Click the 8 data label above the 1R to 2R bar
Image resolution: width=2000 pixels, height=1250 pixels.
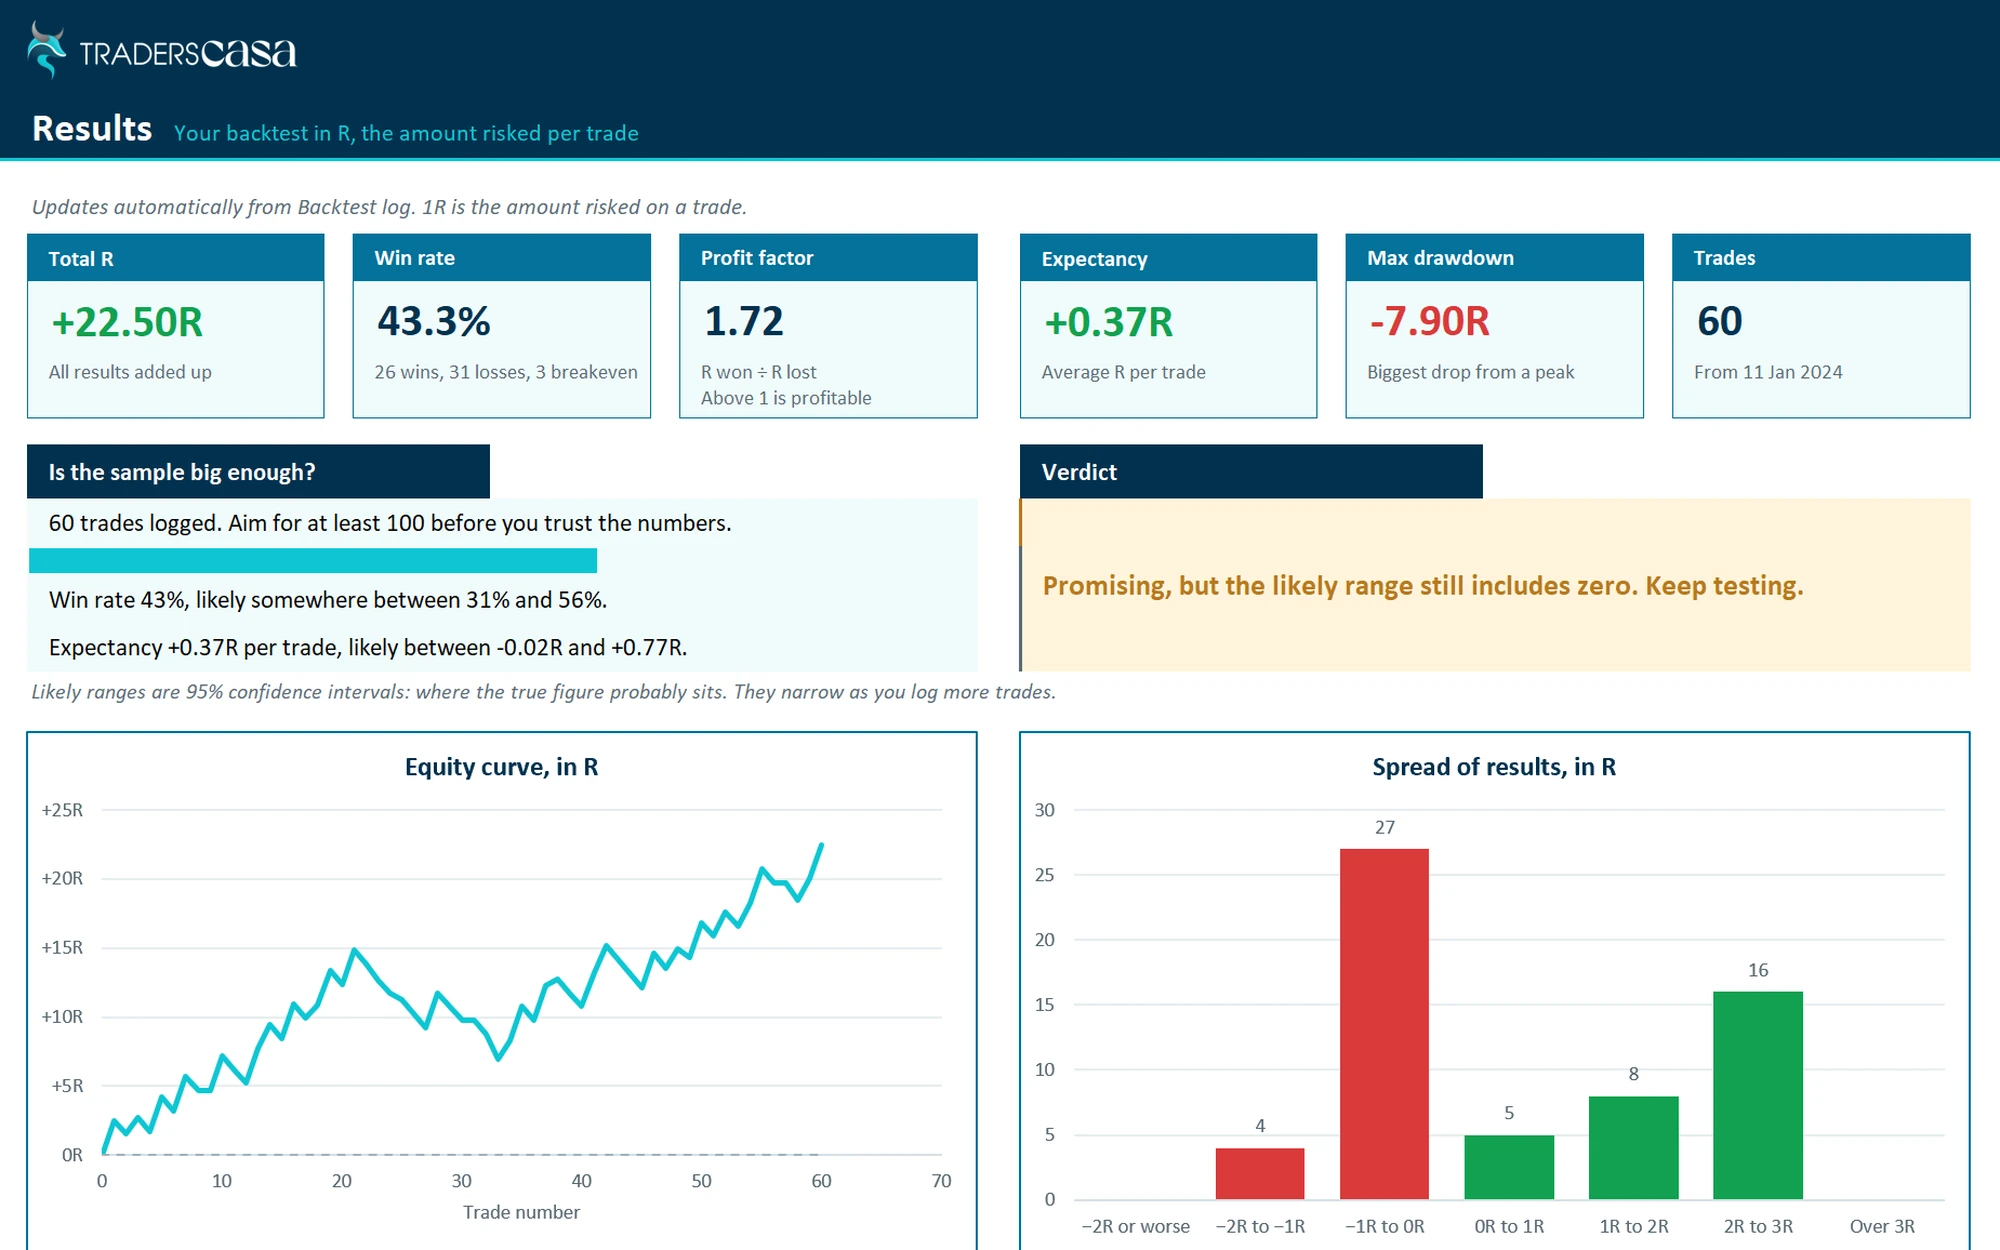[x=1634, y=1074]
